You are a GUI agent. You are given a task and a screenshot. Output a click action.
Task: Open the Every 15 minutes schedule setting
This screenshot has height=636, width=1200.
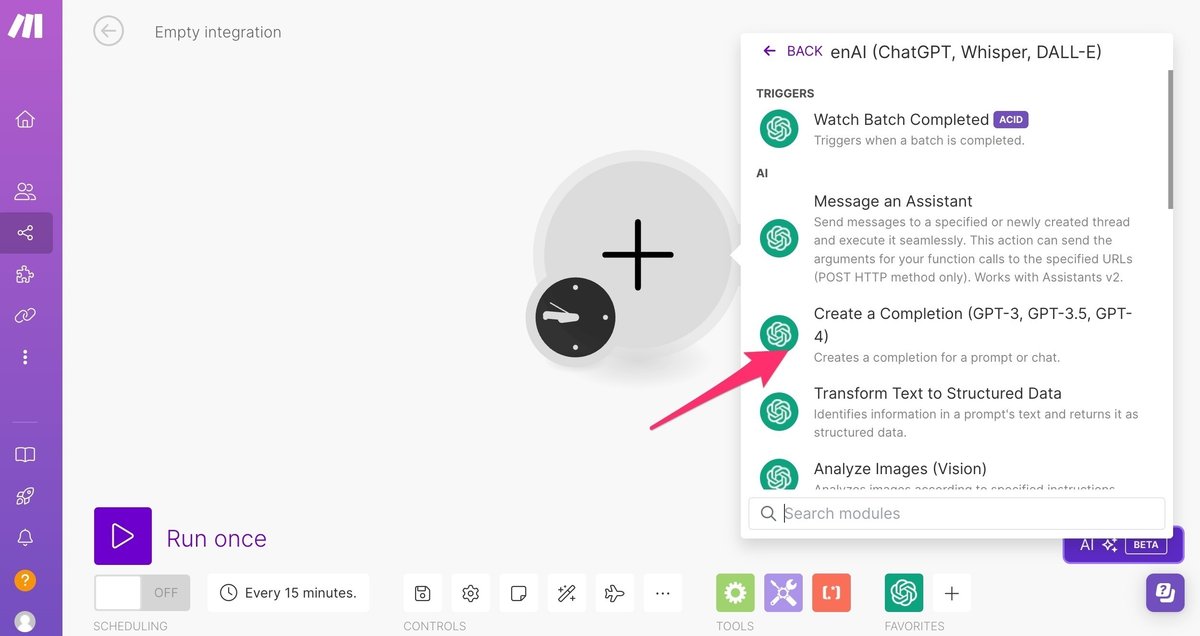tap(288, 593)
